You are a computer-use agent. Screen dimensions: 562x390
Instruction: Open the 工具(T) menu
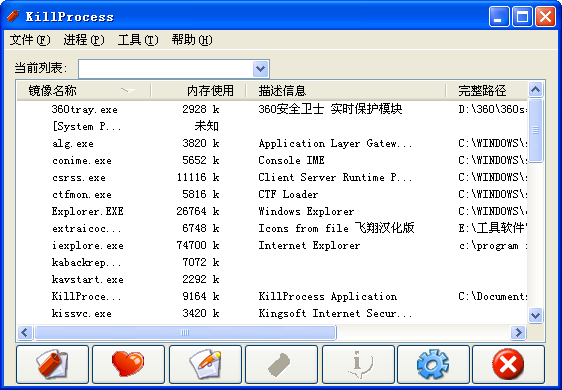[138, 40]
